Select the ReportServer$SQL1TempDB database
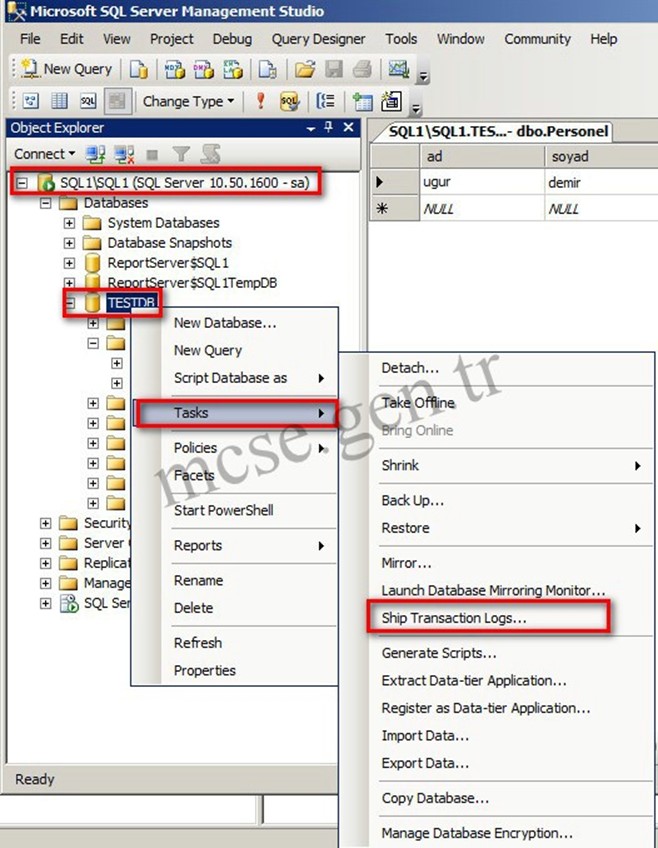Image resolution: width=658 pixels, height=848 pixels. (x=192, y=282)
